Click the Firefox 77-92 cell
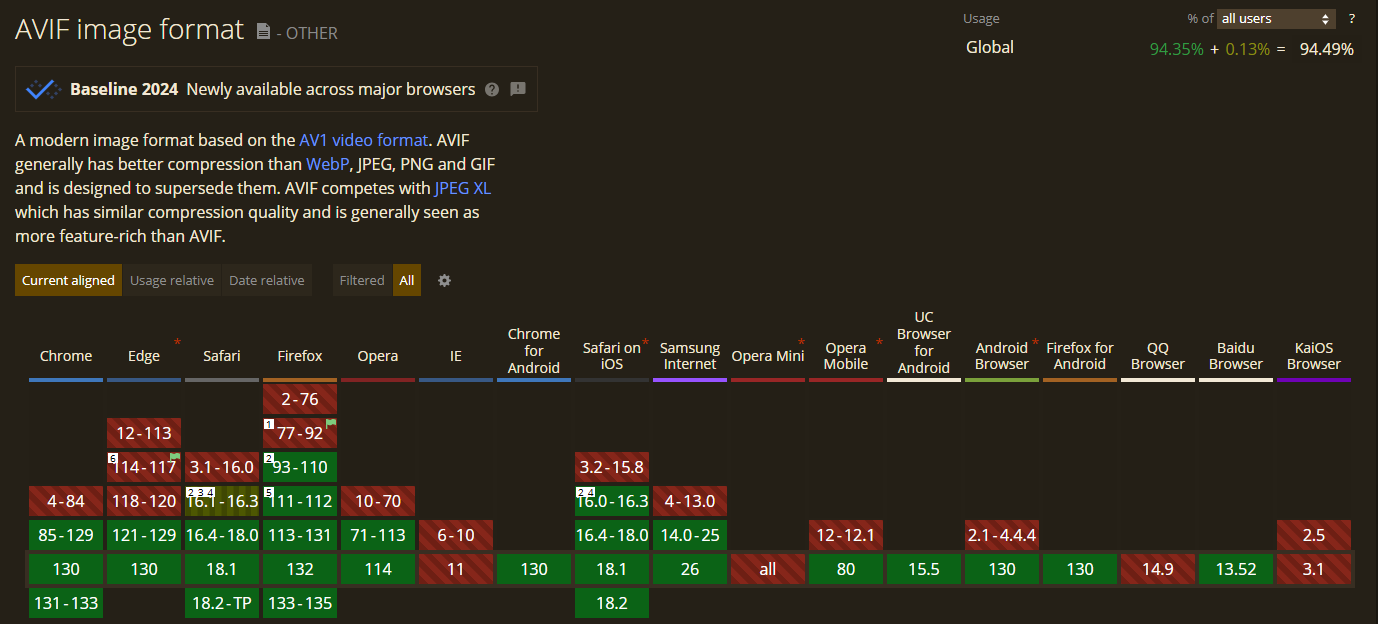1378x624 pixels. (x=300, y=433)
